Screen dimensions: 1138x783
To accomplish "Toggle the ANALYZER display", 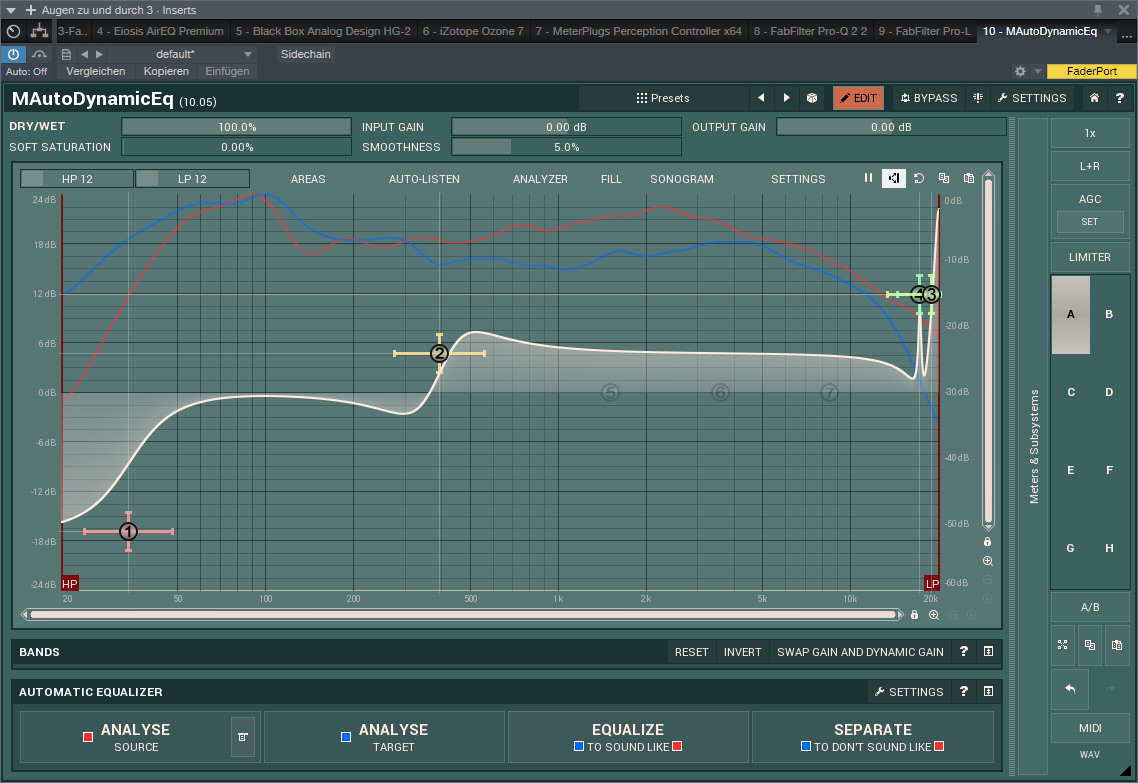I will (540, 179).
